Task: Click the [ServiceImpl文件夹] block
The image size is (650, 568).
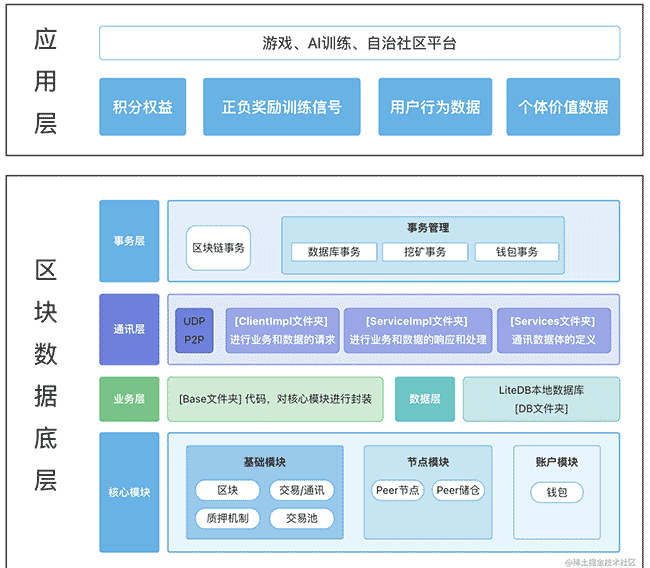Action: click(x=418, y=330)
